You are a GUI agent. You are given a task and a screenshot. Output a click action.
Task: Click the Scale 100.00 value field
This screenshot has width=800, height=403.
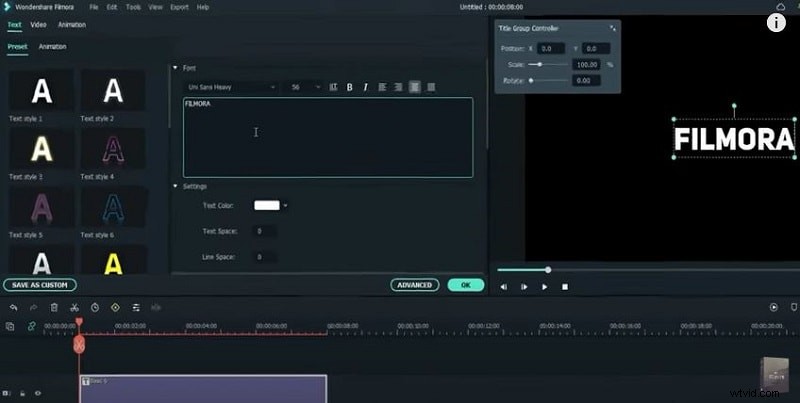586,65
